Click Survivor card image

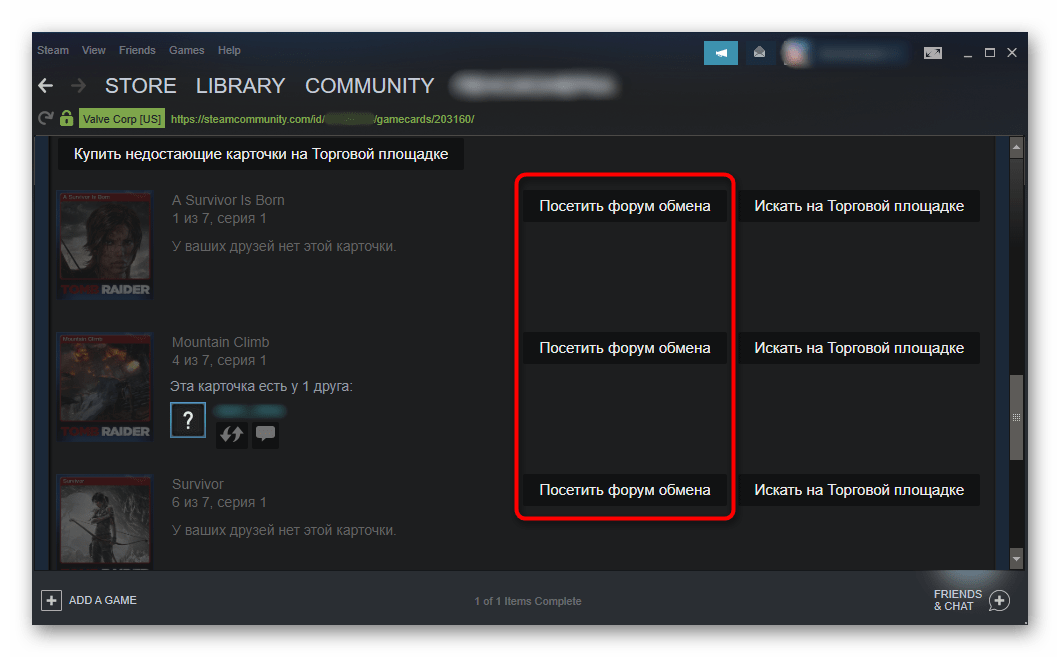tap(105, 522)
